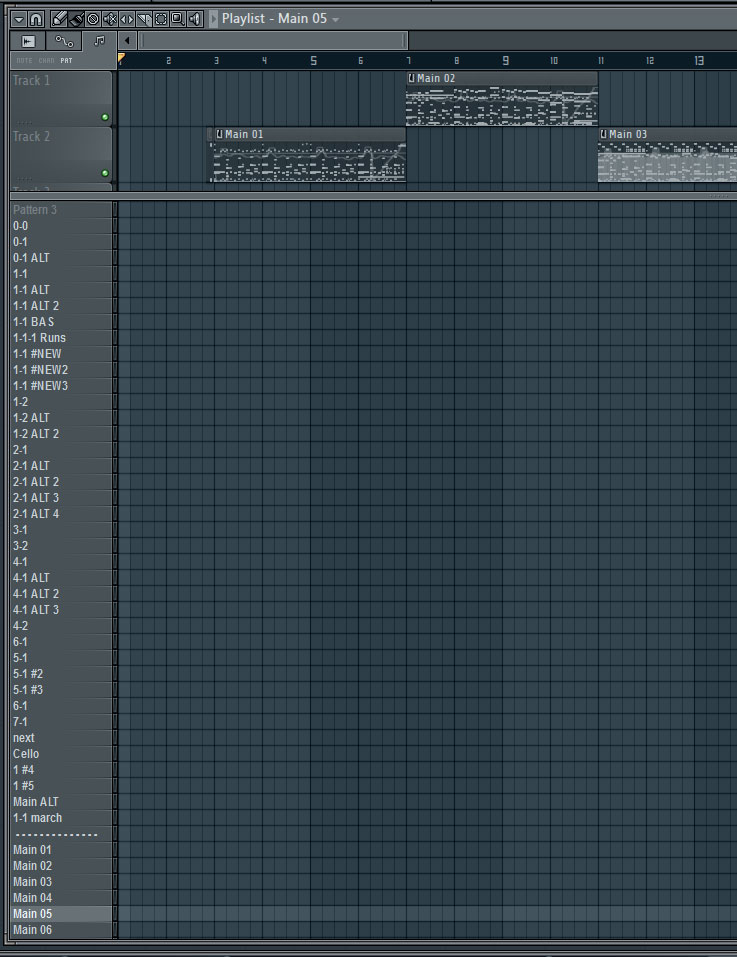This screenshot has width=737, height=957.
Task: Open the Main 05 pattern dropdown in title
Action: tap(336, 20)
